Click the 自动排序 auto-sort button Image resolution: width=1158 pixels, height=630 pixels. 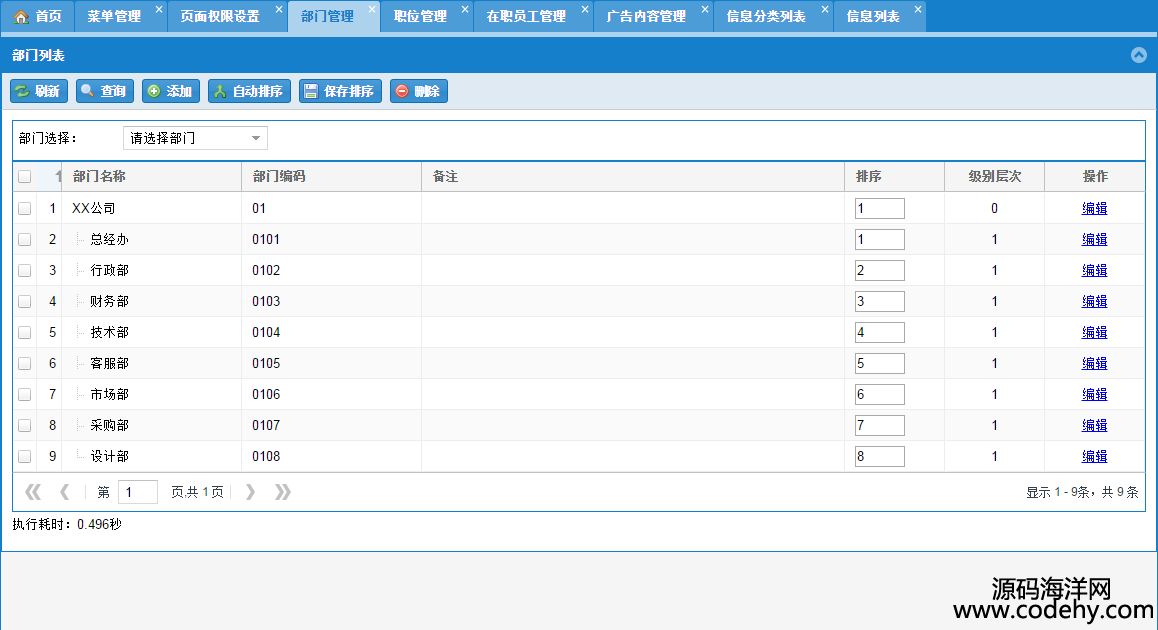click(249, 91)
